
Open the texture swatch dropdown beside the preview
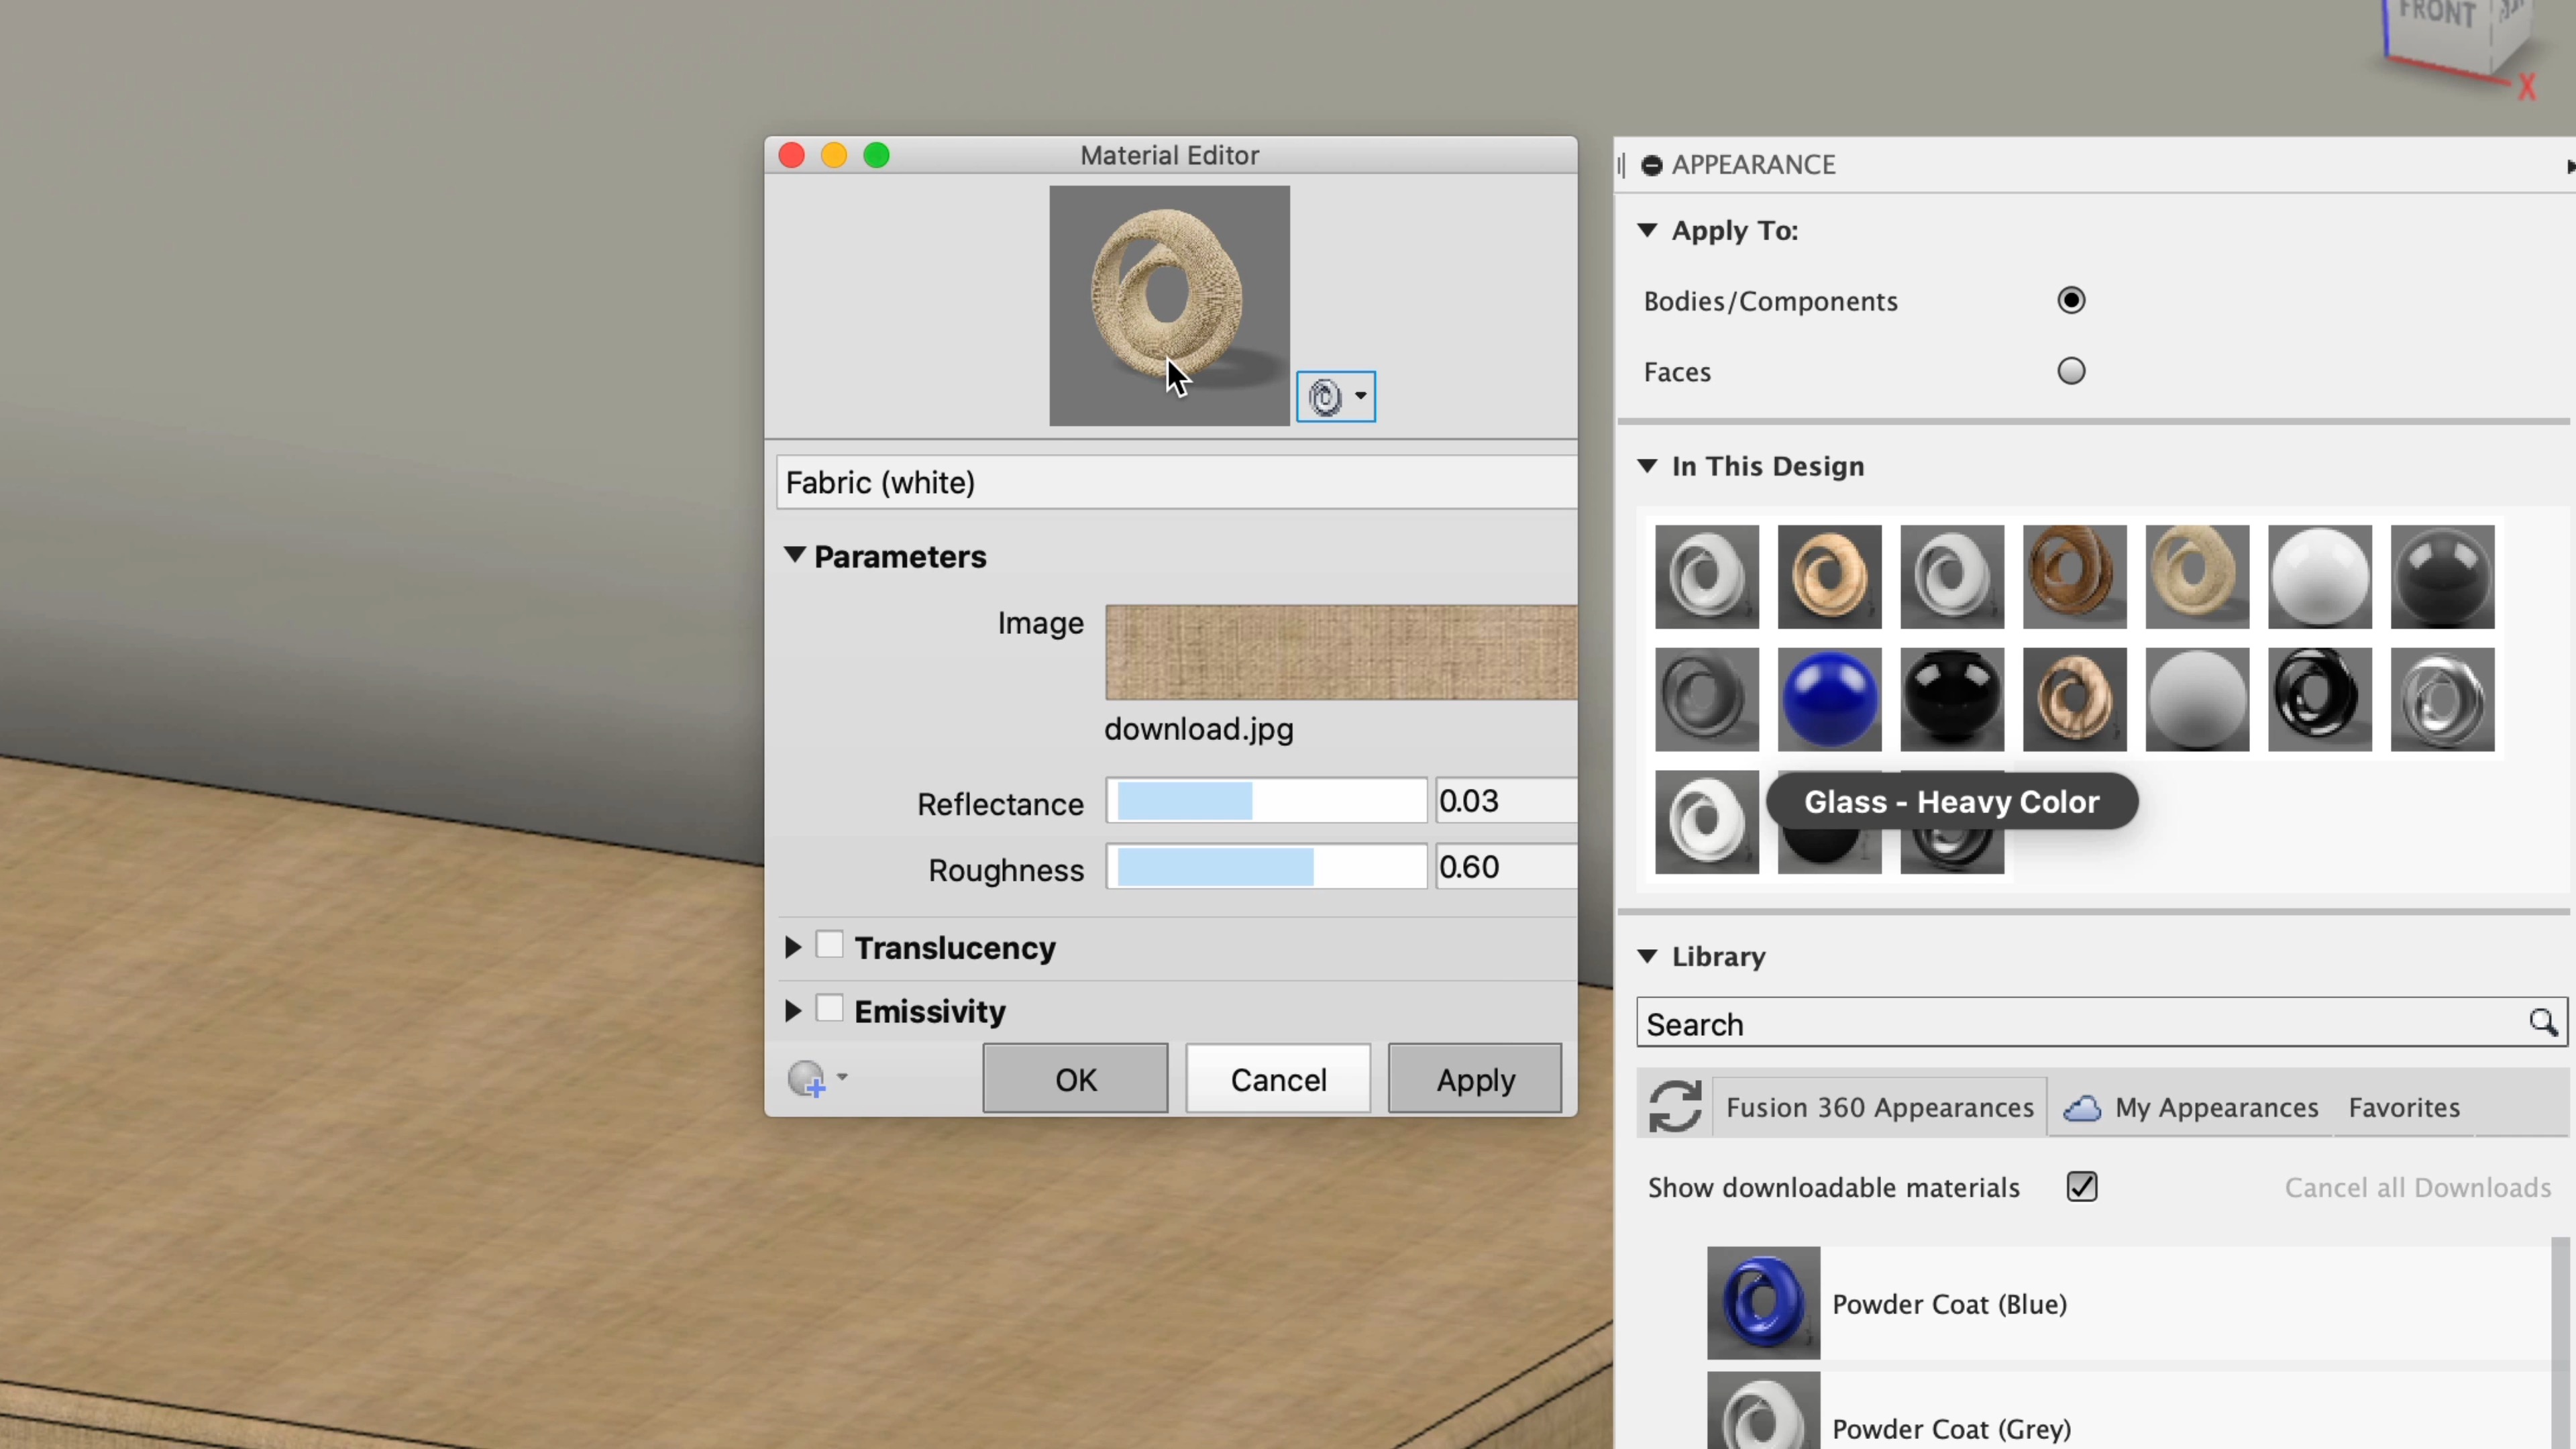point(1360,396)
